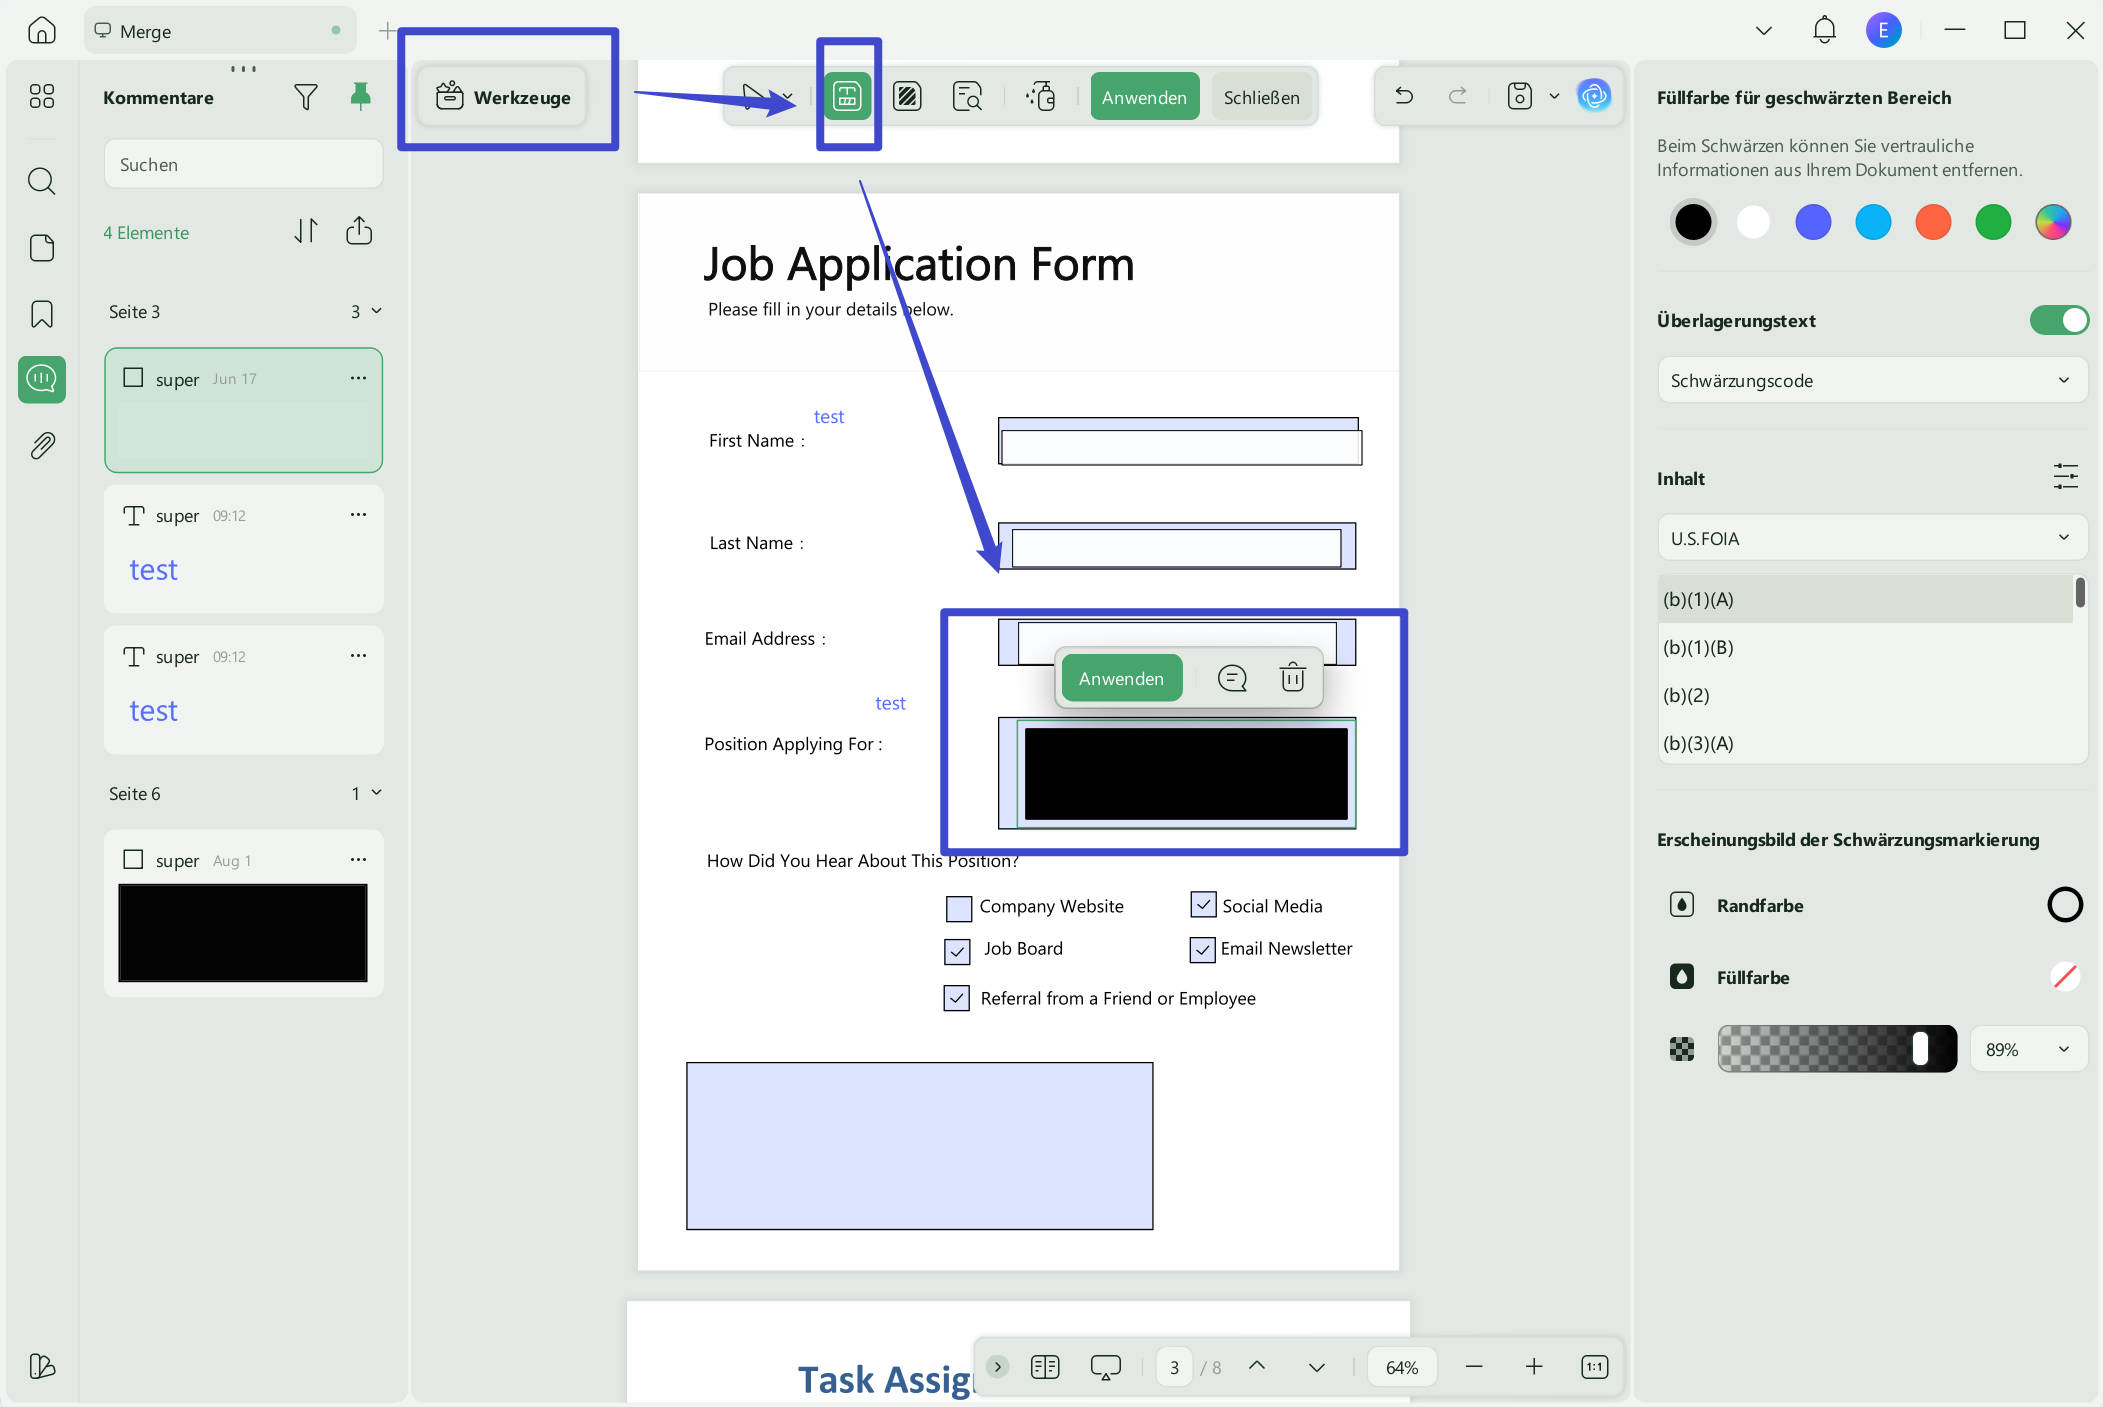Screen dimensions: 2103x1407
Task: Check the super Jun 17 comment checkbox
Action: pyautogui.click(x=133, y=378)
